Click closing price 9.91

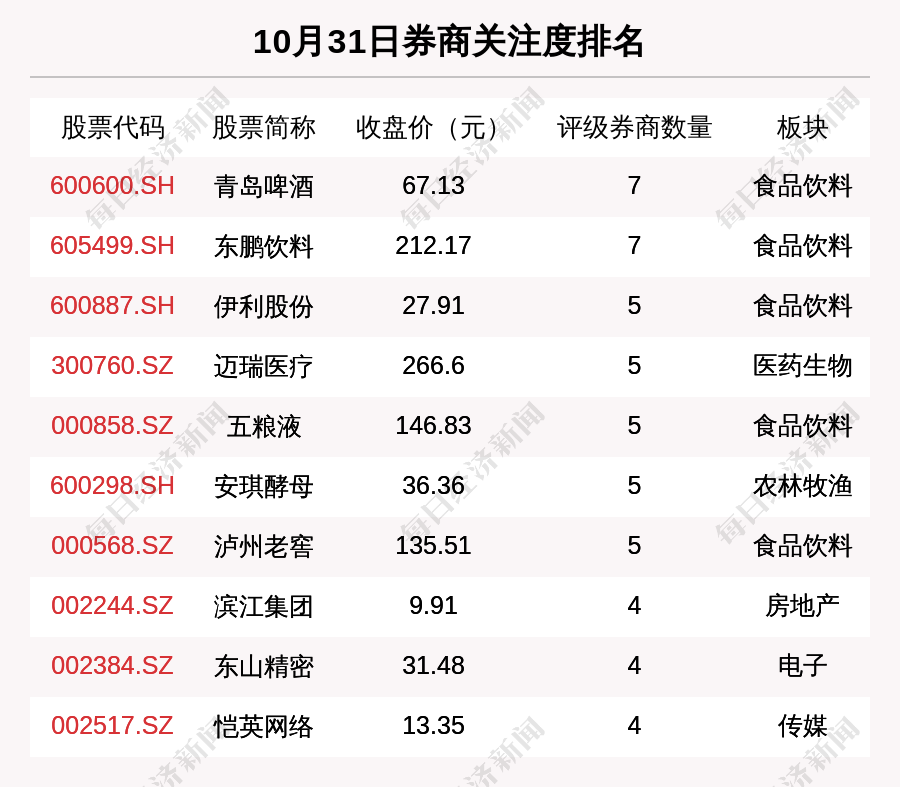pos(433,606)
